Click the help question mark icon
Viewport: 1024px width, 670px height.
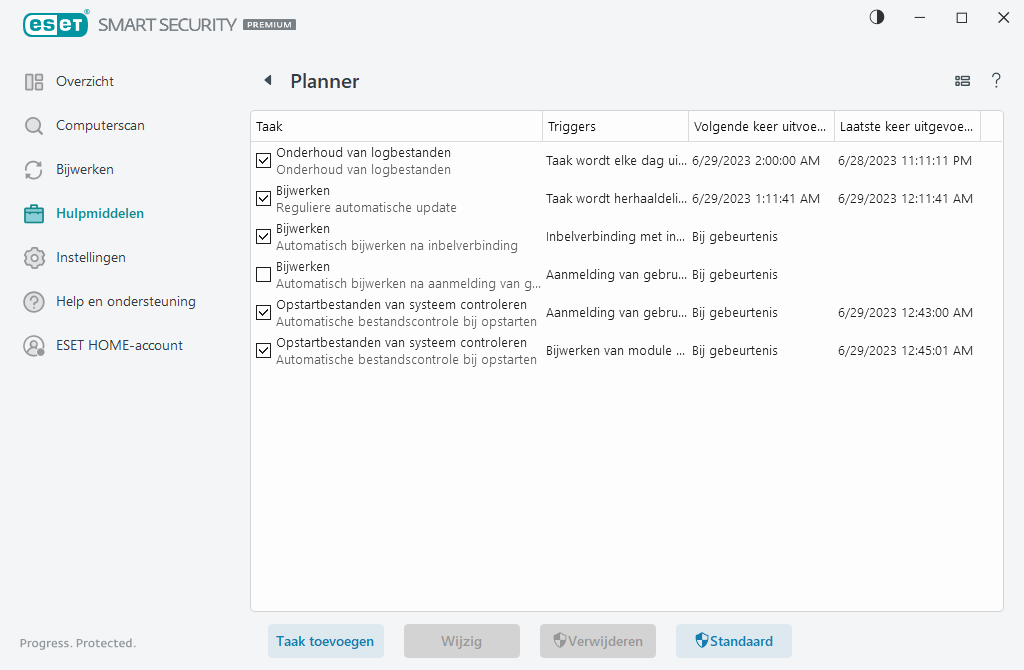pyautogui.click(x=996, y=81)
